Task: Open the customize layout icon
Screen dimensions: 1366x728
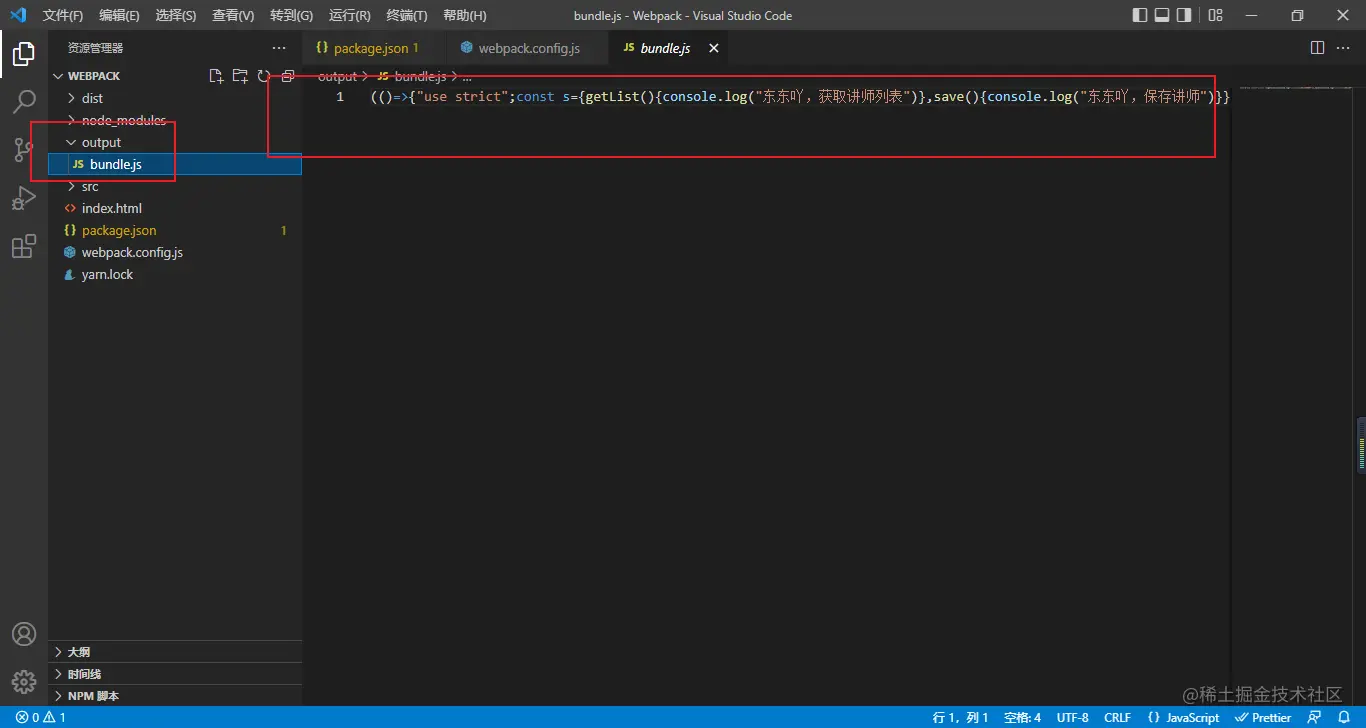Action: point(1215,15)
